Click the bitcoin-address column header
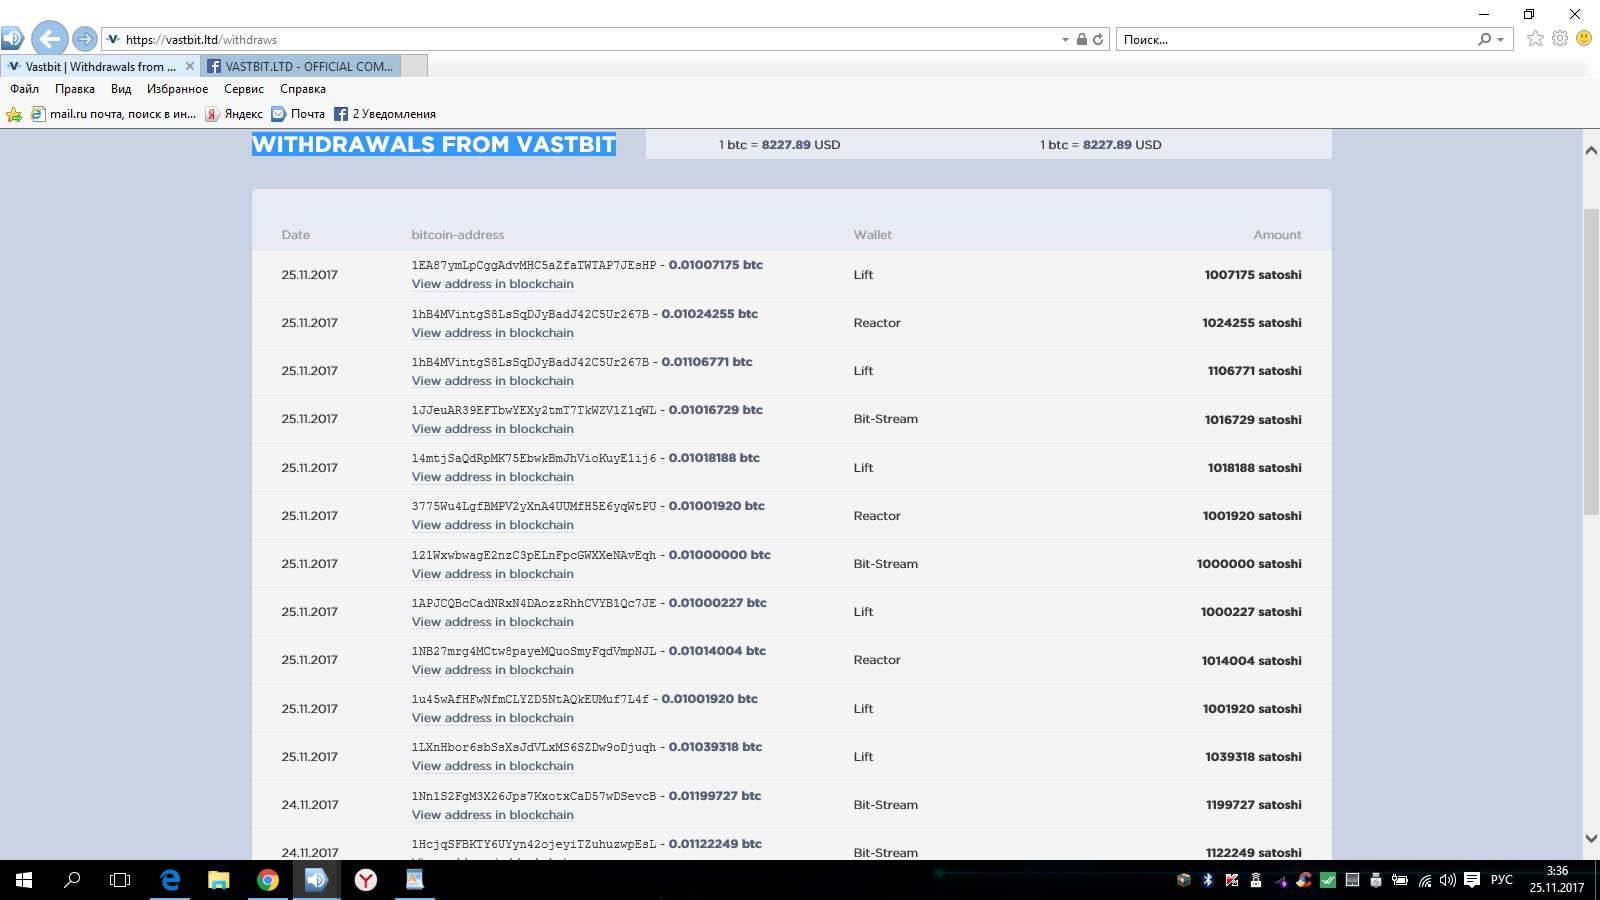1600x900 pixels. point(458,235)
